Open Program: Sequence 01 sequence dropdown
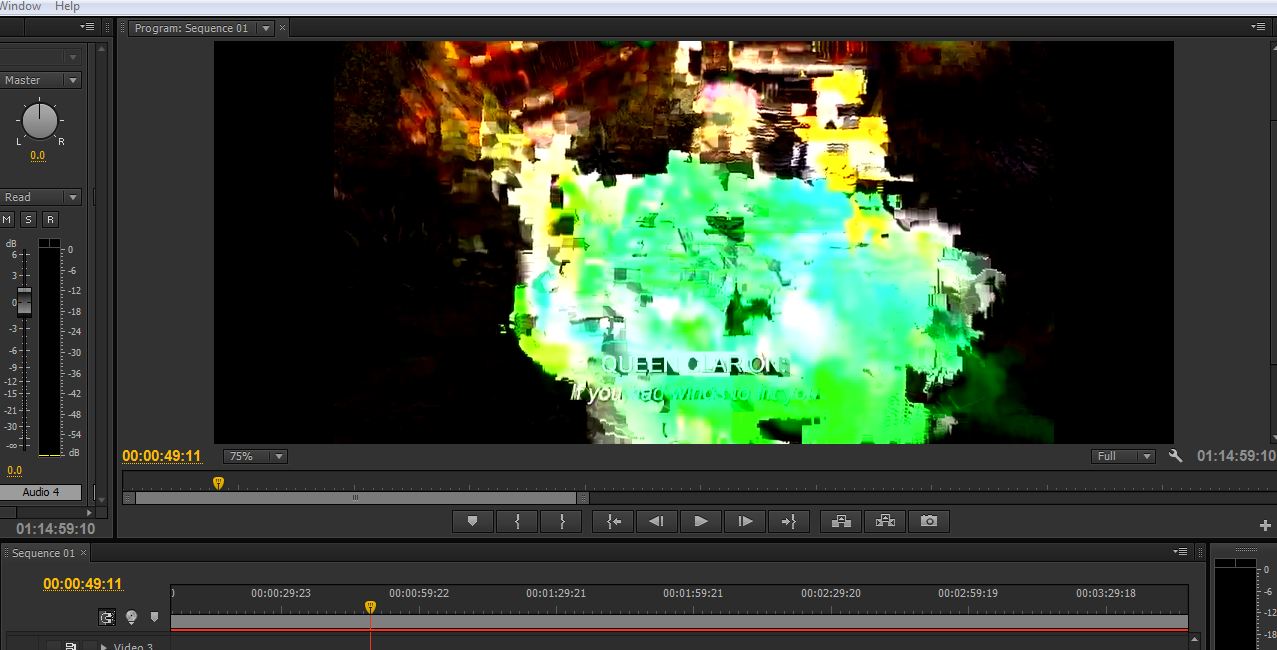 coord(266,28)
